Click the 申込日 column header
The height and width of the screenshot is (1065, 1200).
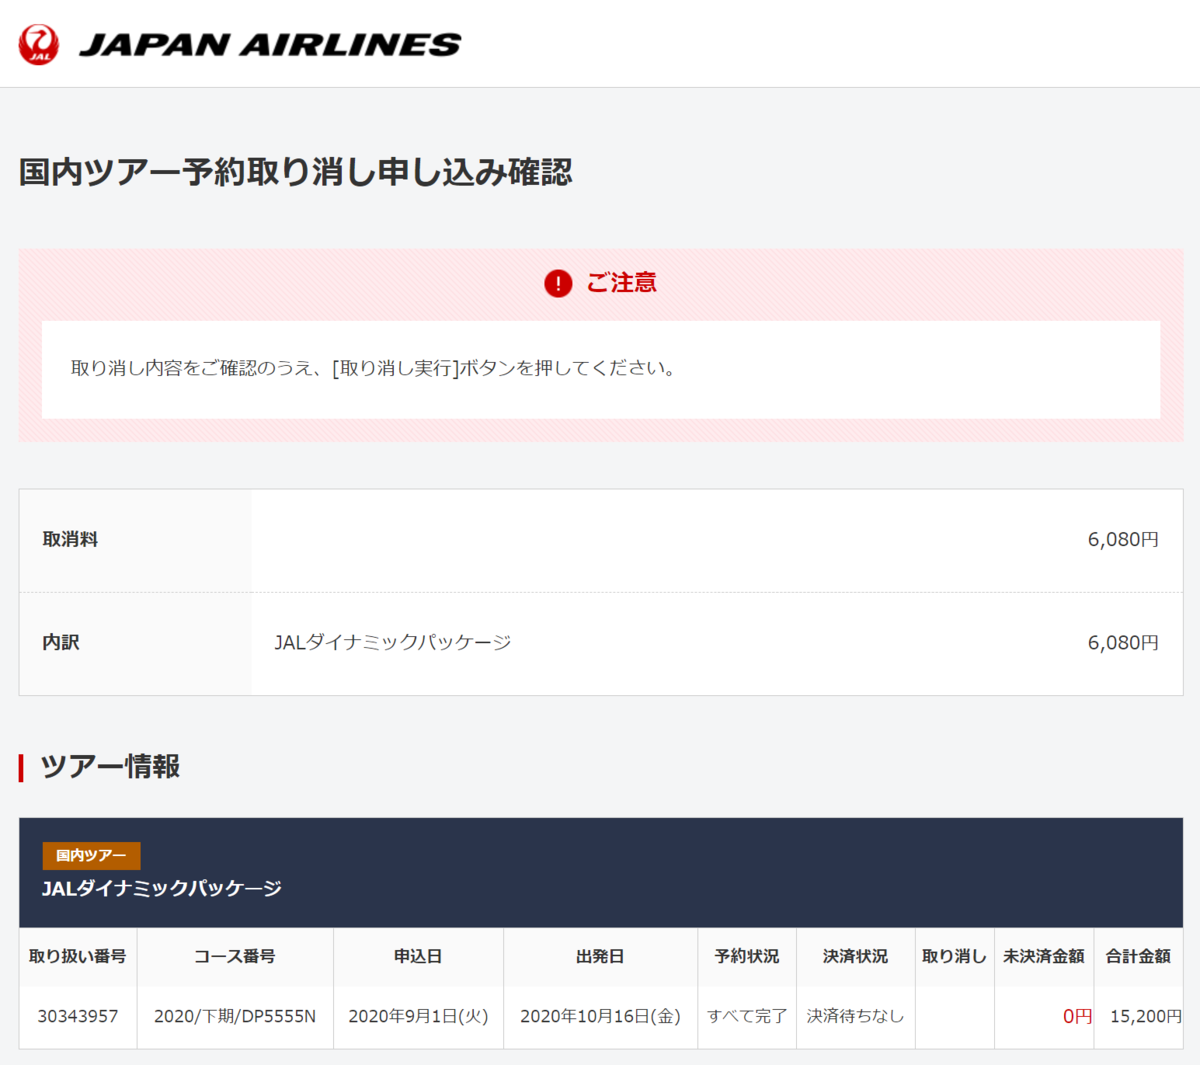(418, 956)
